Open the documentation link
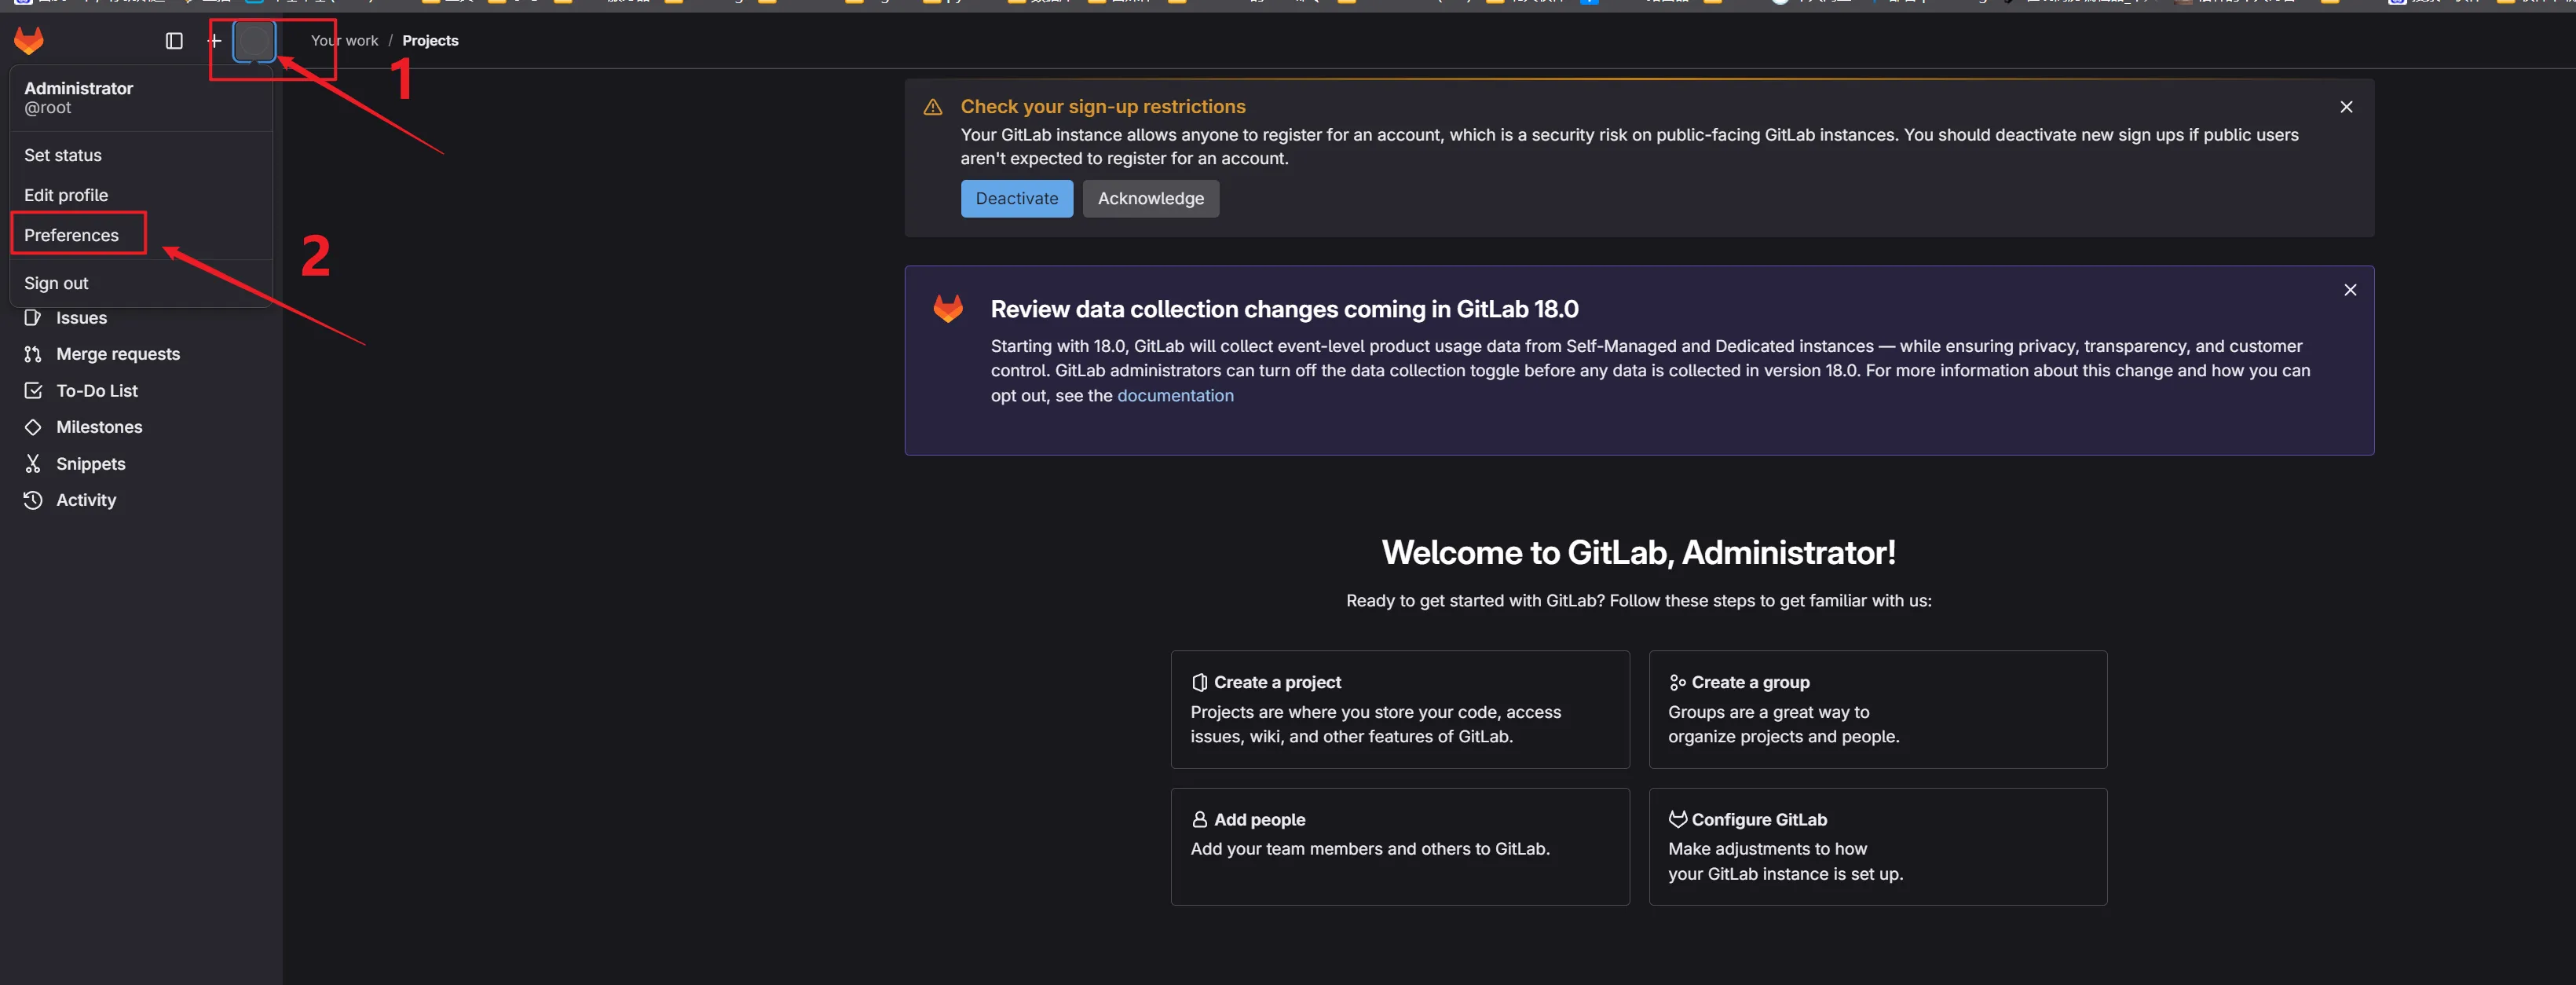 (x=1175, y=396)
